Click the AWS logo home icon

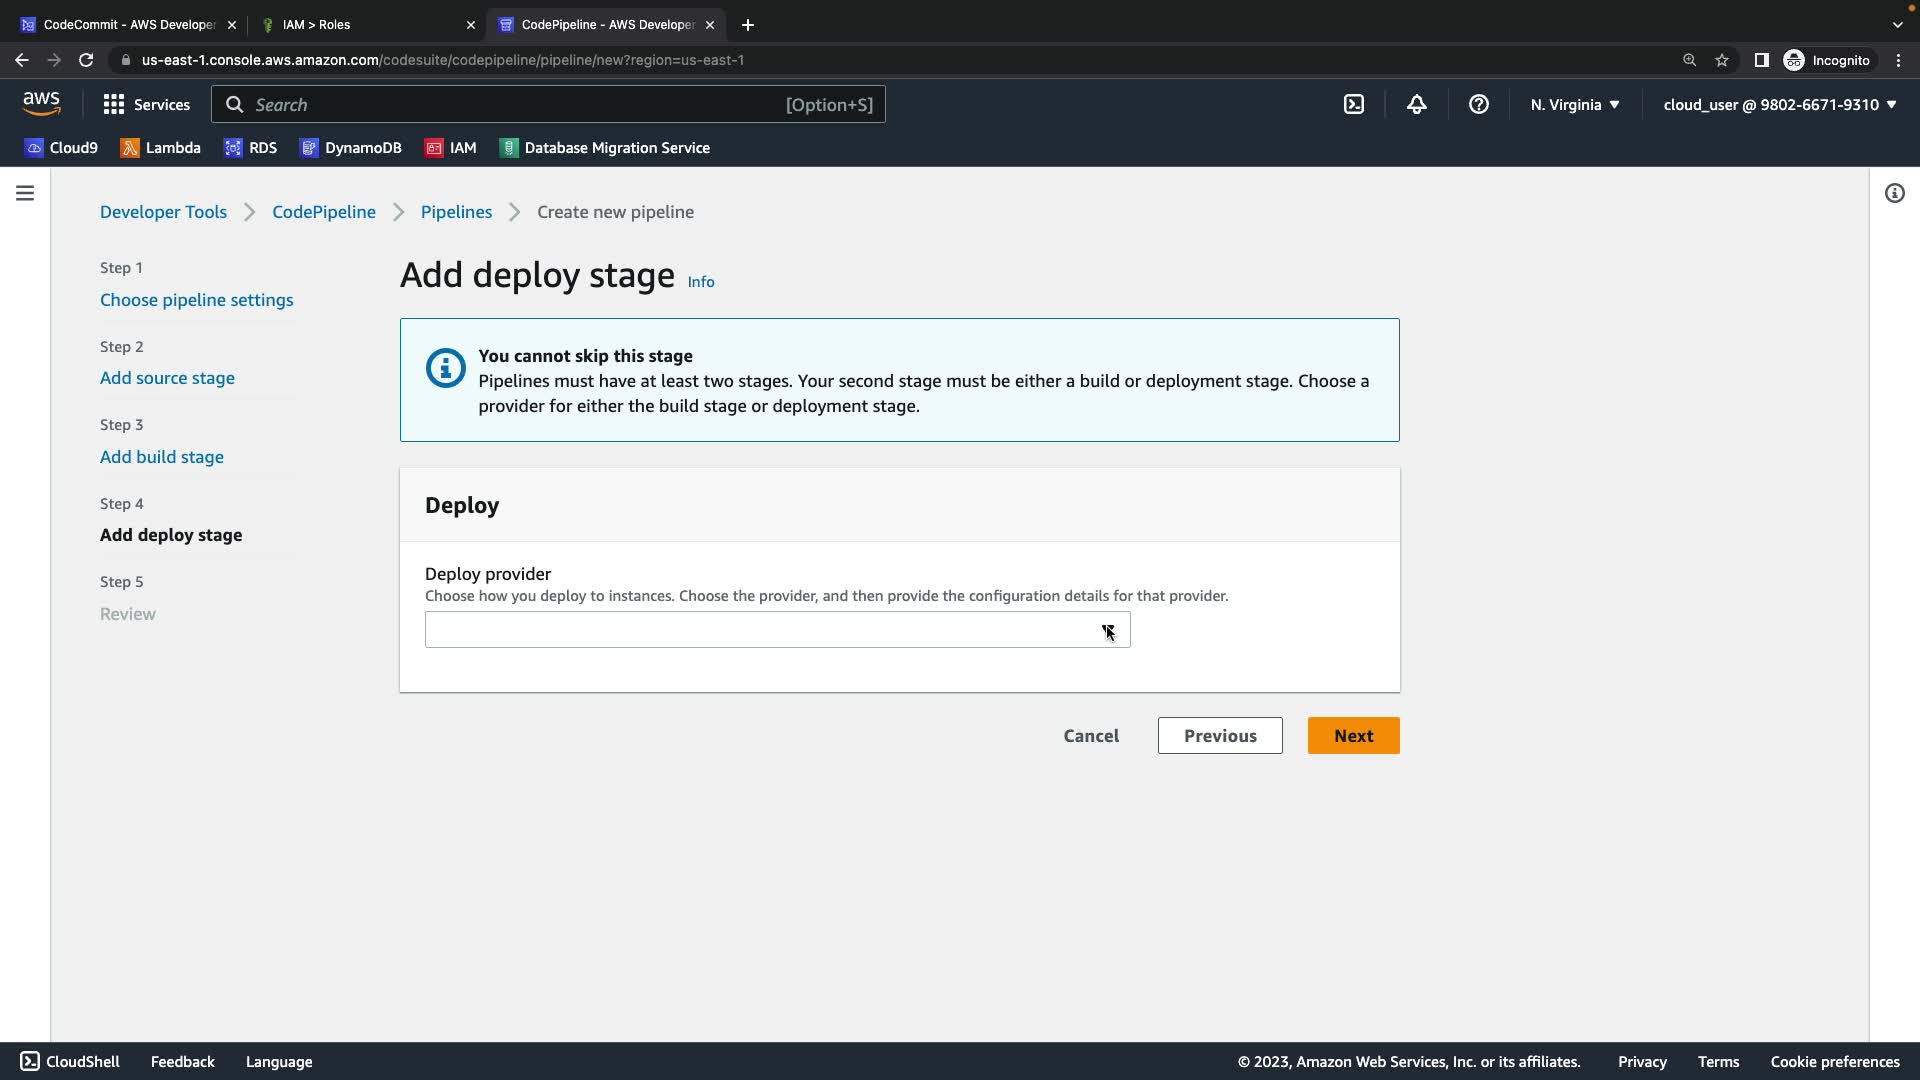[41, 103]
